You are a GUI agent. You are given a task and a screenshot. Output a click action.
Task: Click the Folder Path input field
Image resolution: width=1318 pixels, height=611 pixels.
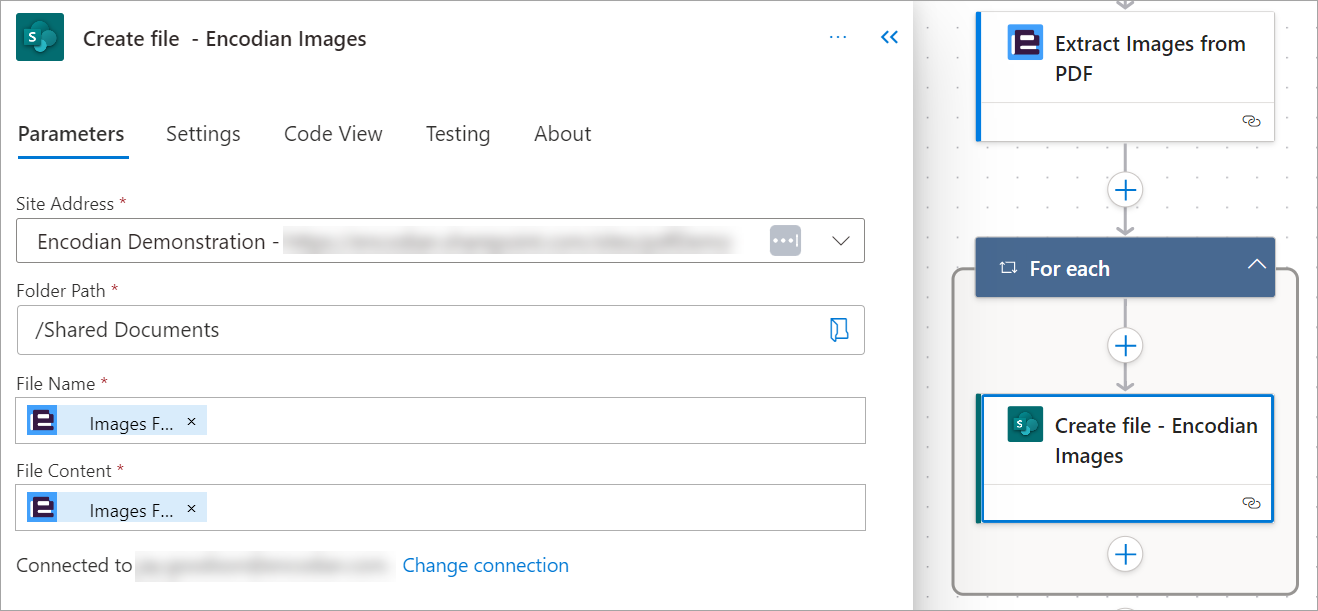441,330
